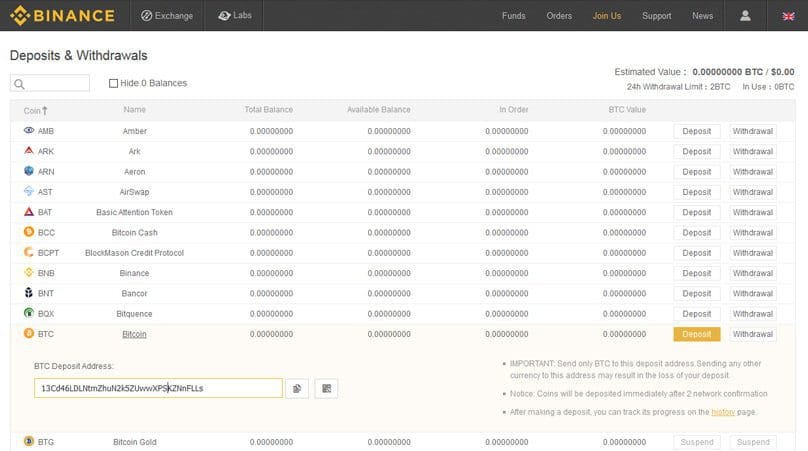
Task: Click the highlighted BTC Deposit button
Action: click(x=696, y=334)
